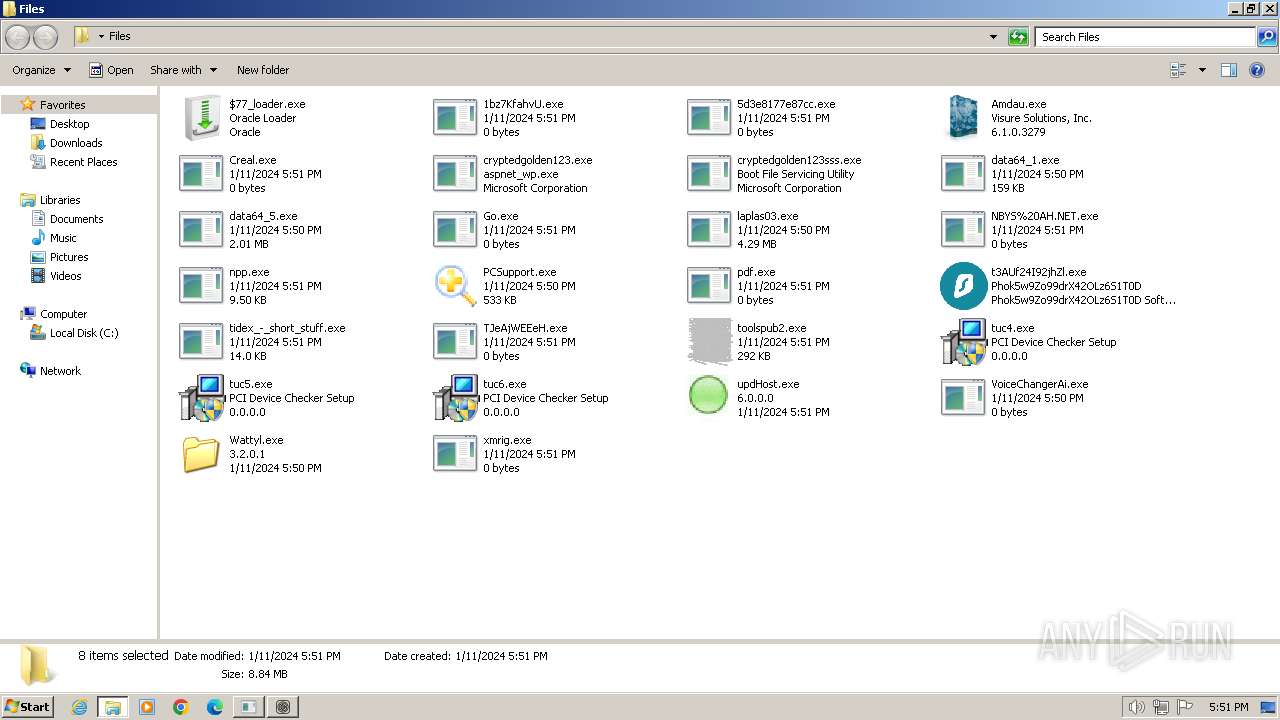Viewport: 1280px width, 720px height.
Task: Click the Back navigation arrow
Action: (18, 37)
